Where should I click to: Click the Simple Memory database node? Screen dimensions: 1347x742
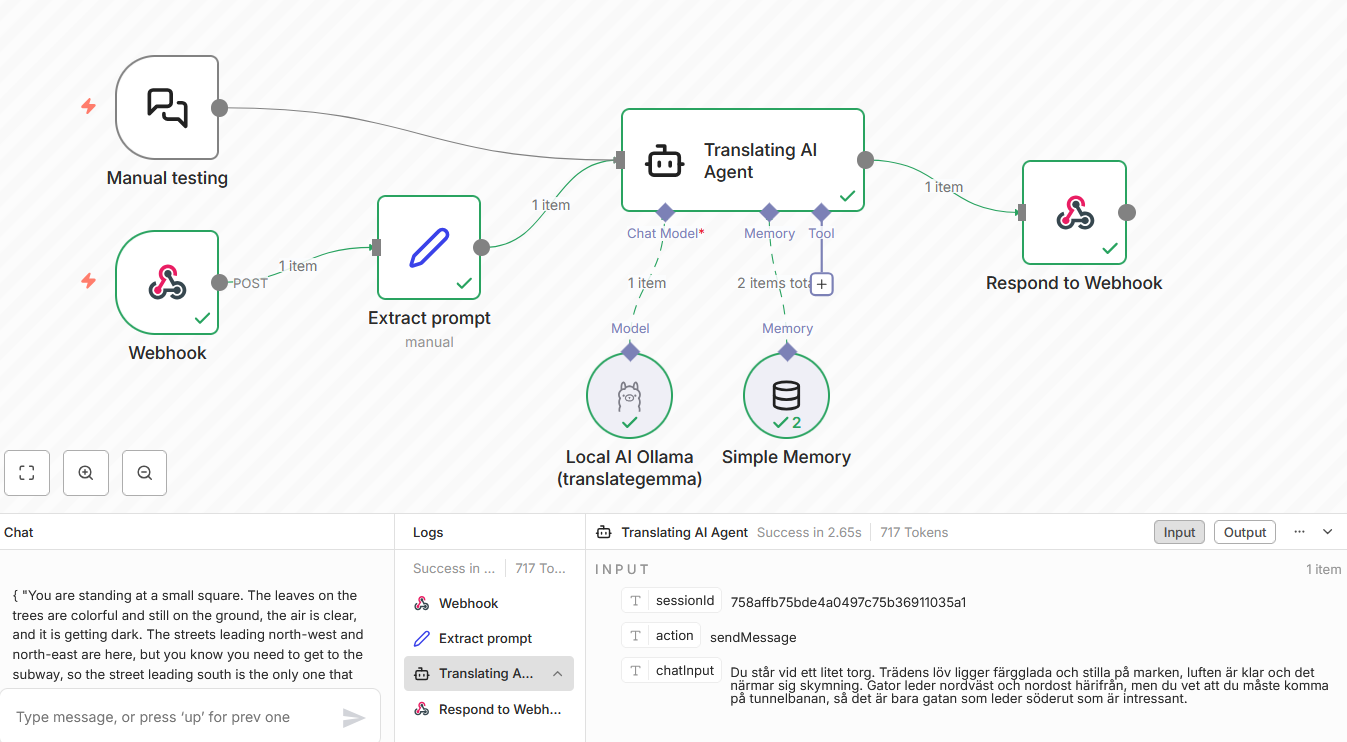click(786, 396)
